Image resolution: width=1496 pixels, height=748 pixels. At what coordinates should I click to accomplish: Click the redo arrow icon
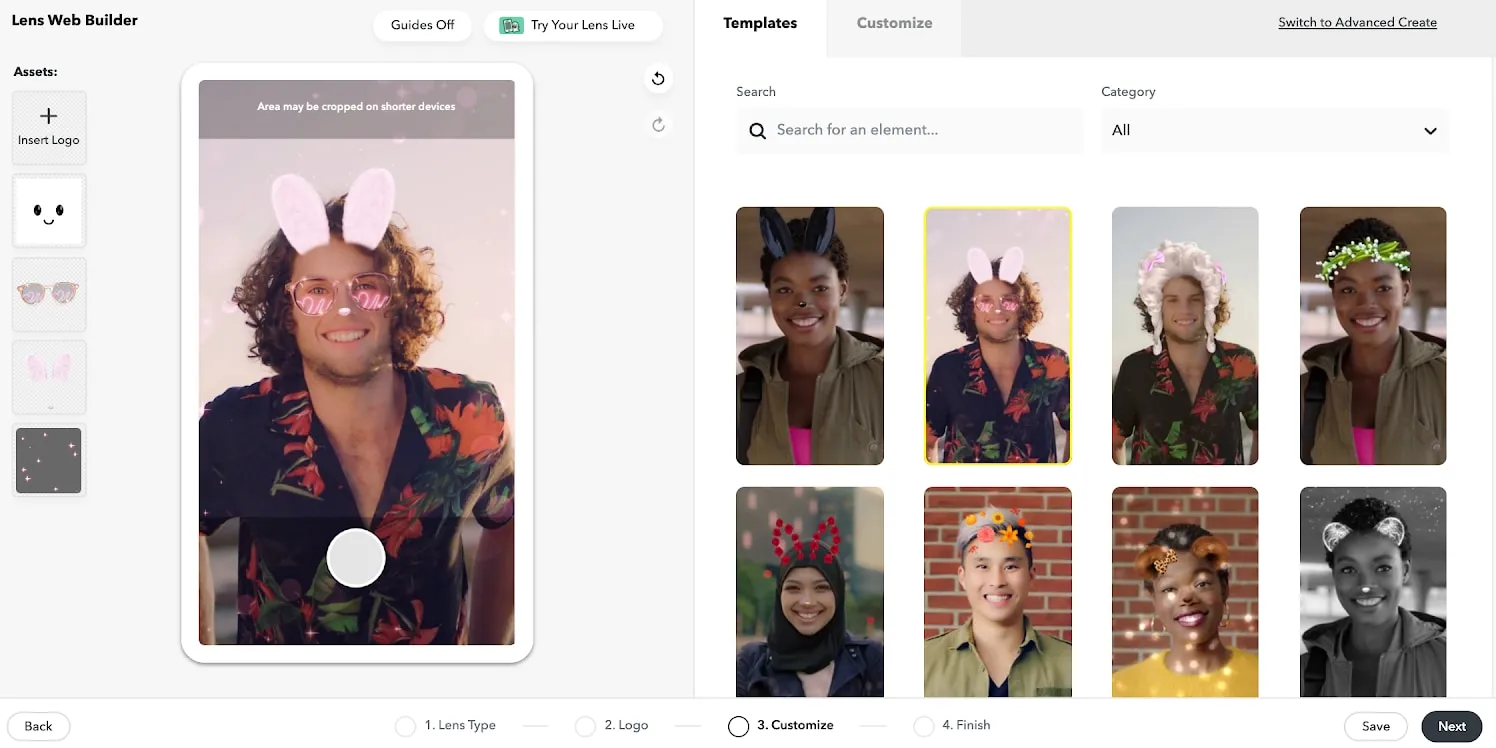pyautogui.click(x=658, y=125)
